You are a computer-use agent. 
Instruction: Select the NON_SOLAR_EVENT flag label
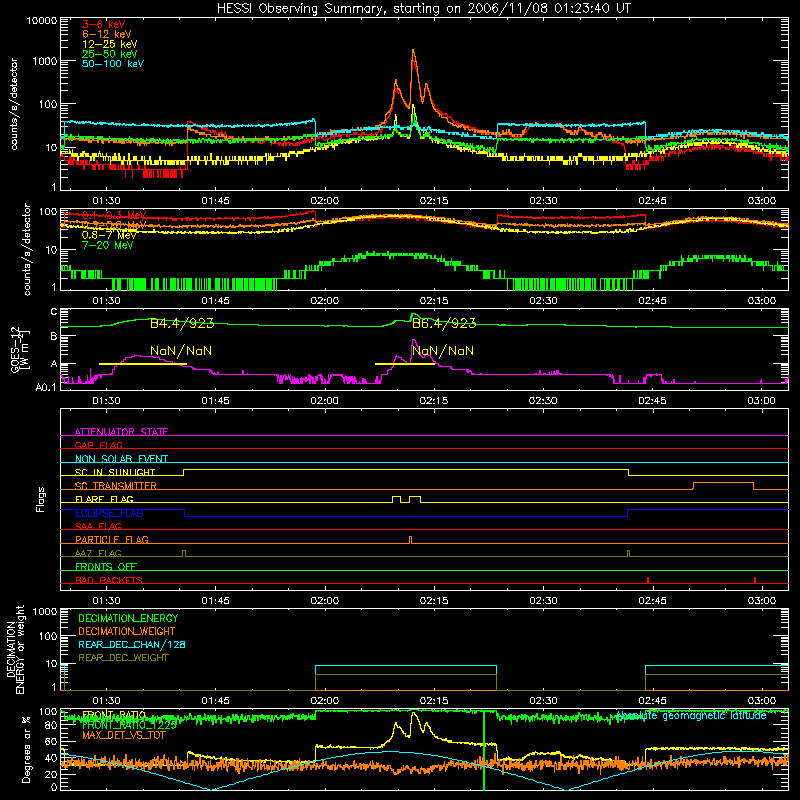point(121,459)
